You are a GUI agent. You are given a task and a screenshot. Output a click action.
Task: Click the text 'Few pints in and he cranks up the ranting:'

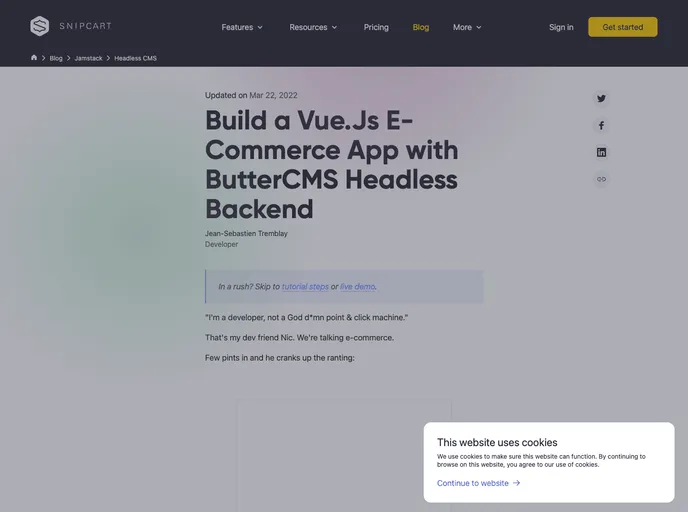[280, 358]
